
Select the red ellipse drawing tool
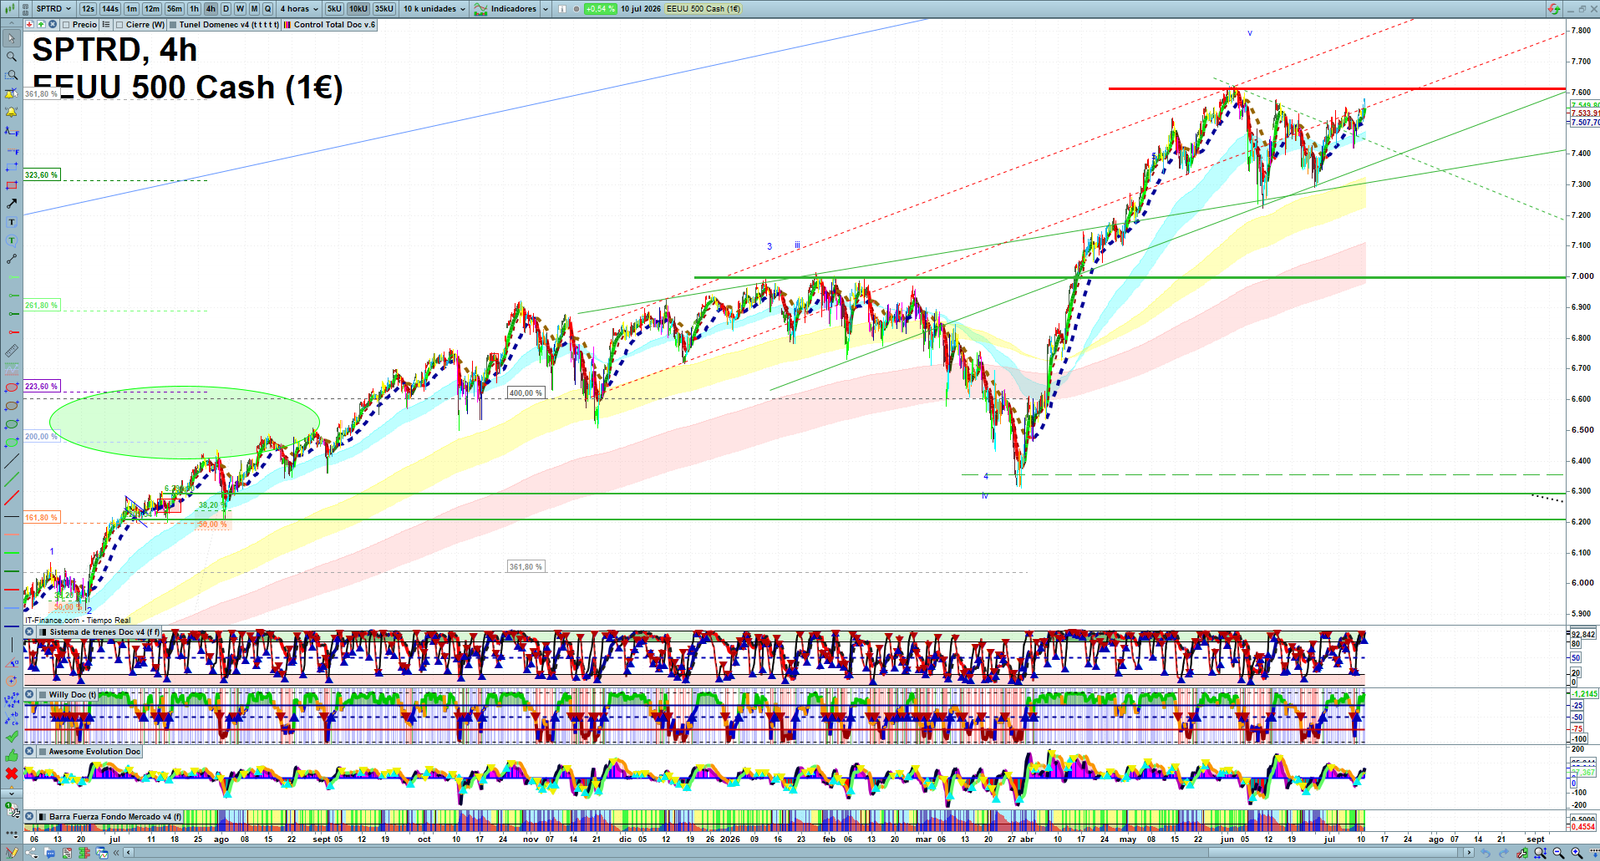click(x=11, y=388)
